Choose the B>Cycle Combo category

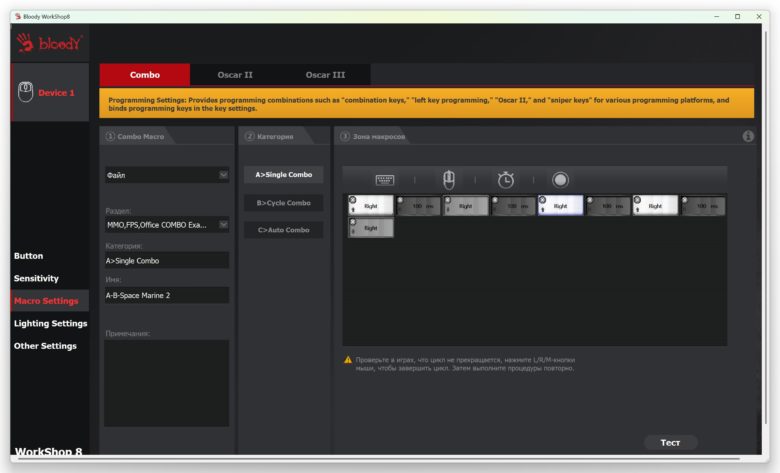click(x=284, y=202)
